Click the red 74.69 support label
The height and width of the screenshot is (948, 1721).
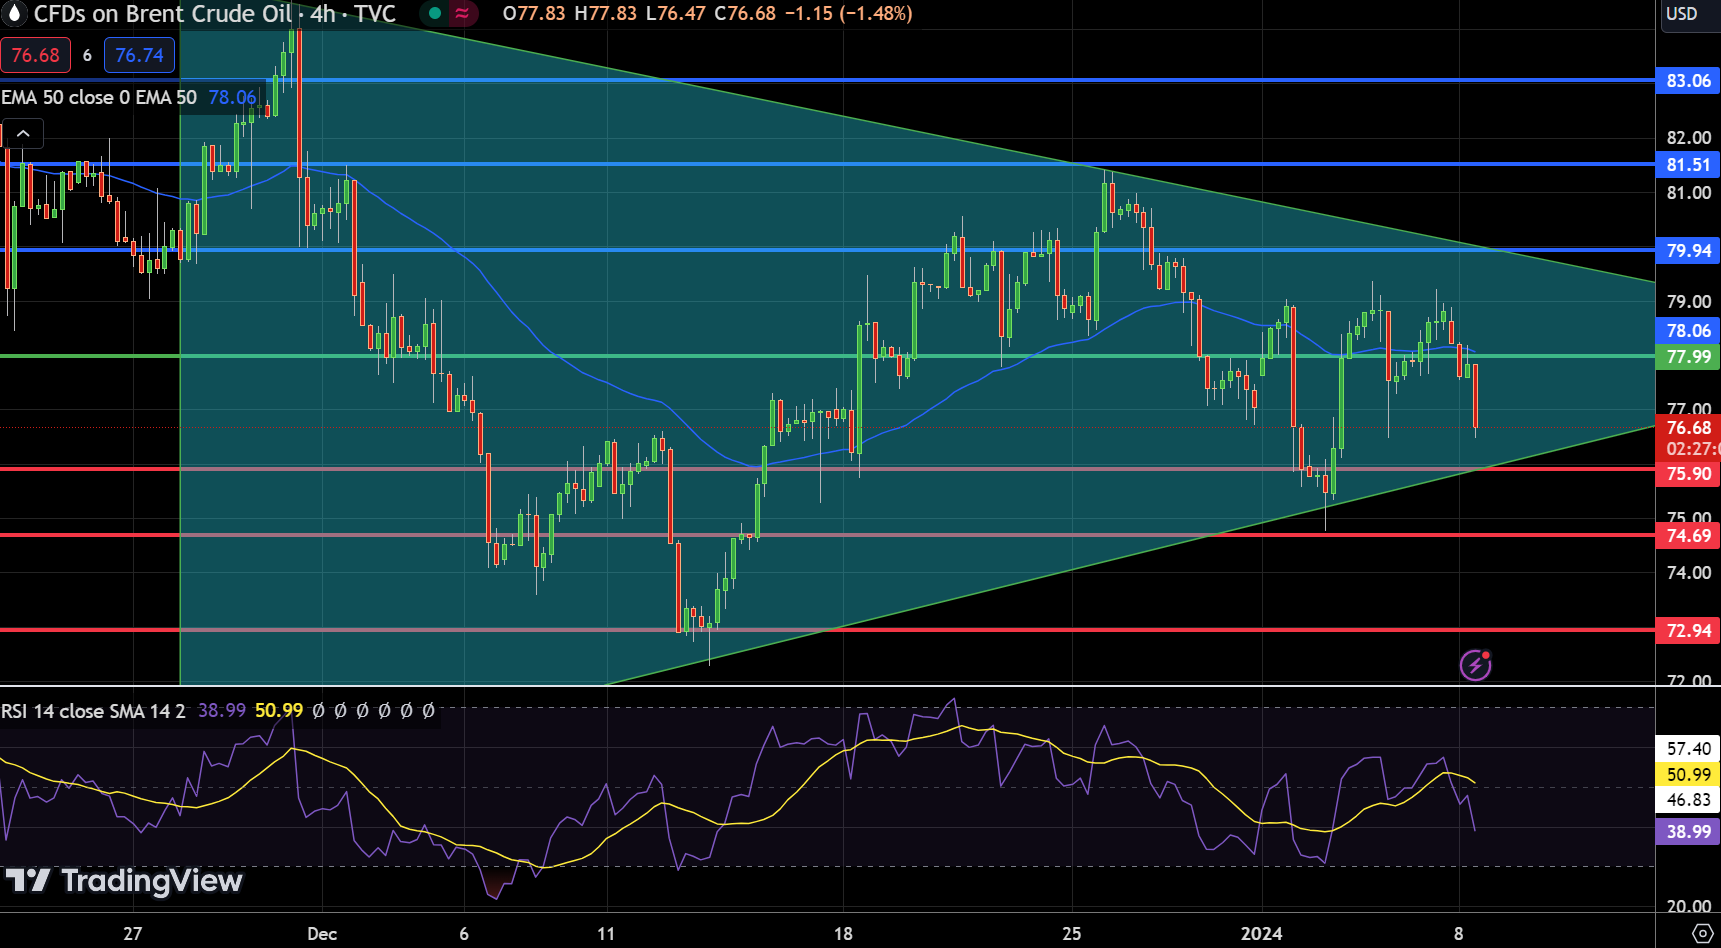pyautogui.click(x=1688, y=536)
